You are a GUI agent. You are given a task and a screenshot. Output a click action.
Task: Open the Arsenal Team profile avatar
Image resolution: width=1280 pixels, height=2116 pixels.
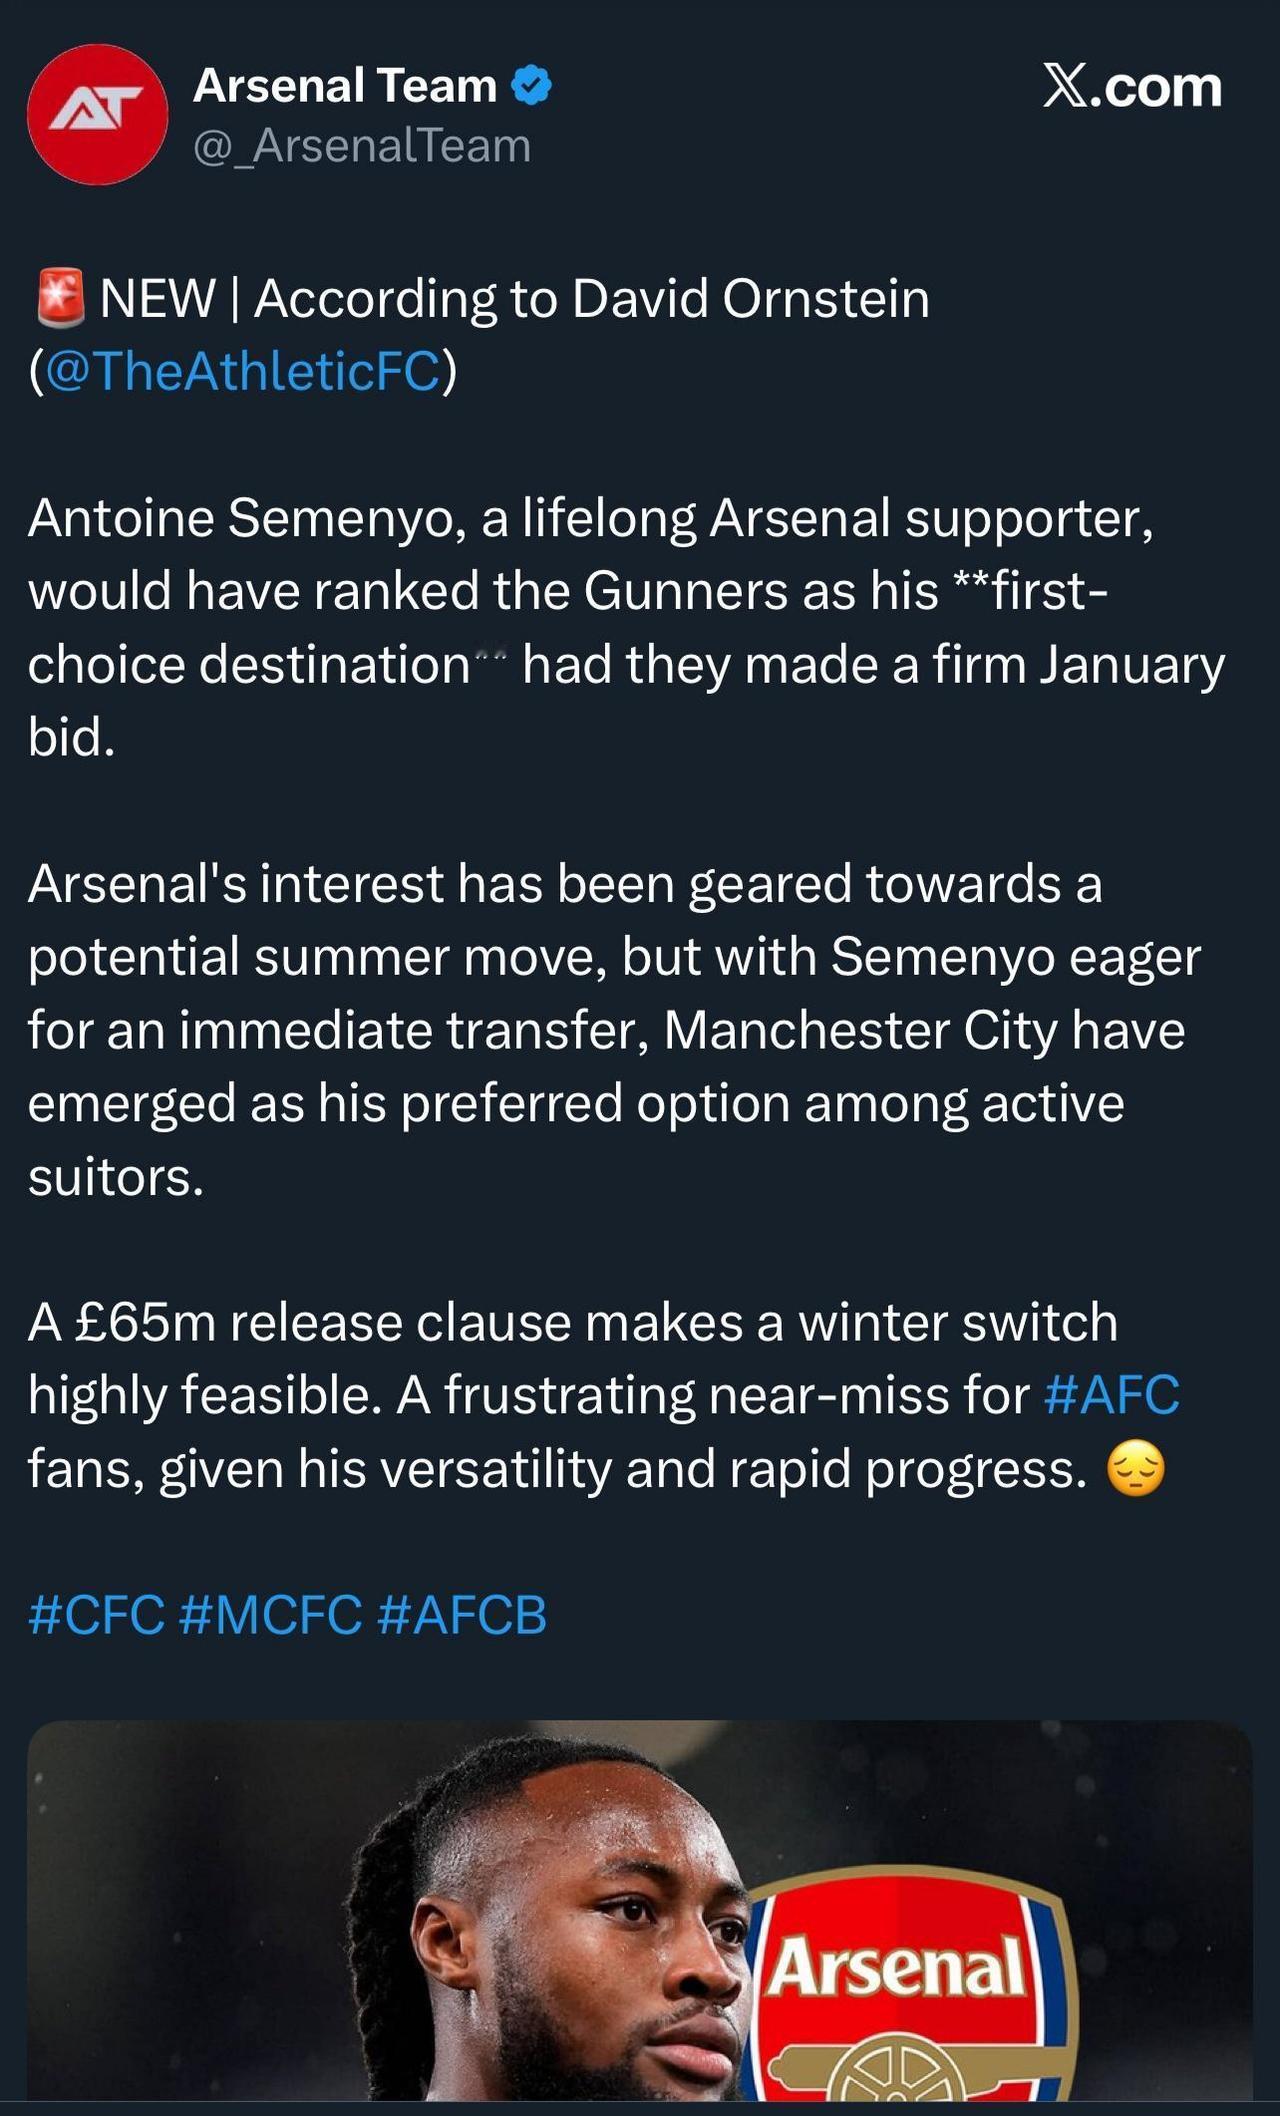[97, 114]
